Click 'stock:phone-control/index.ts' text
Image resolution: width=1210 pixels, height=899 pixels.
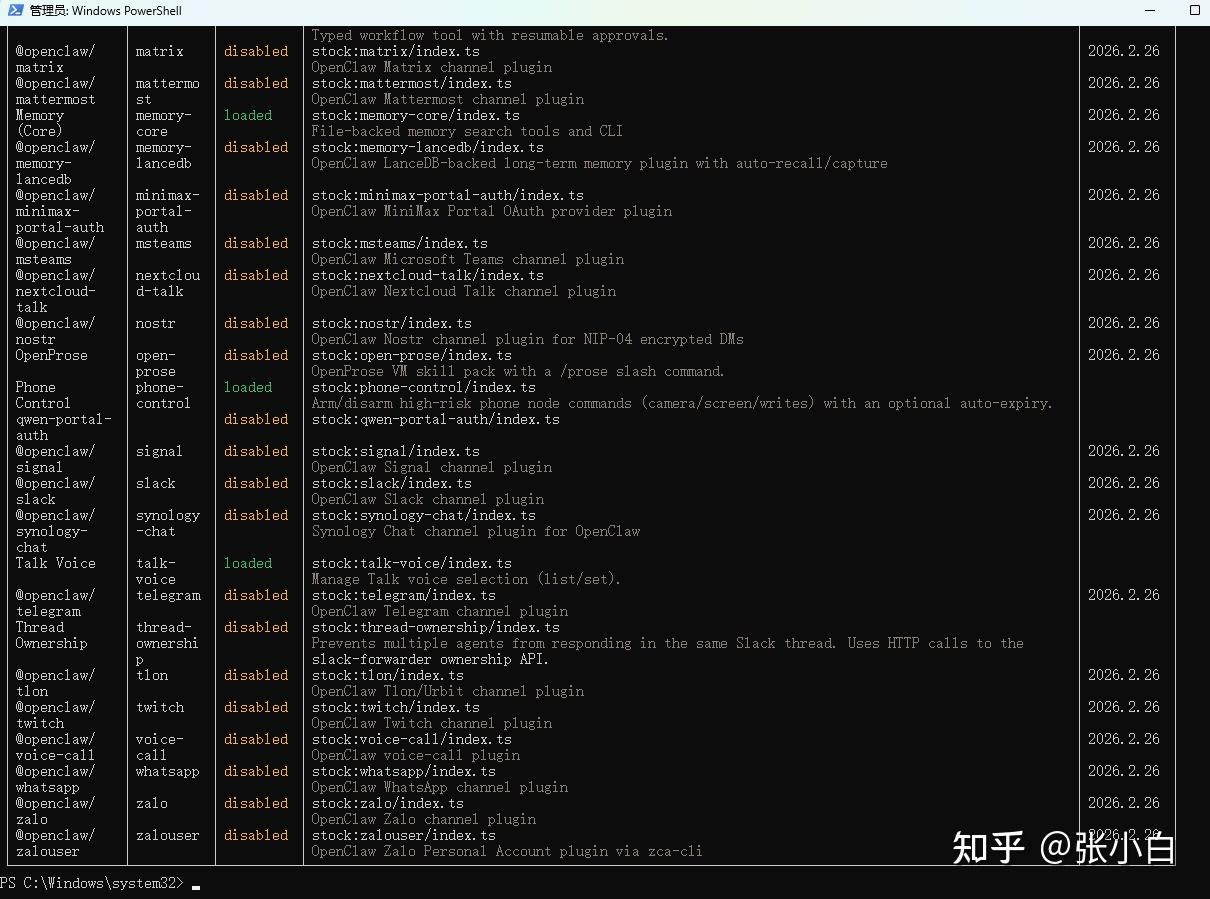[x=424, y=387]
